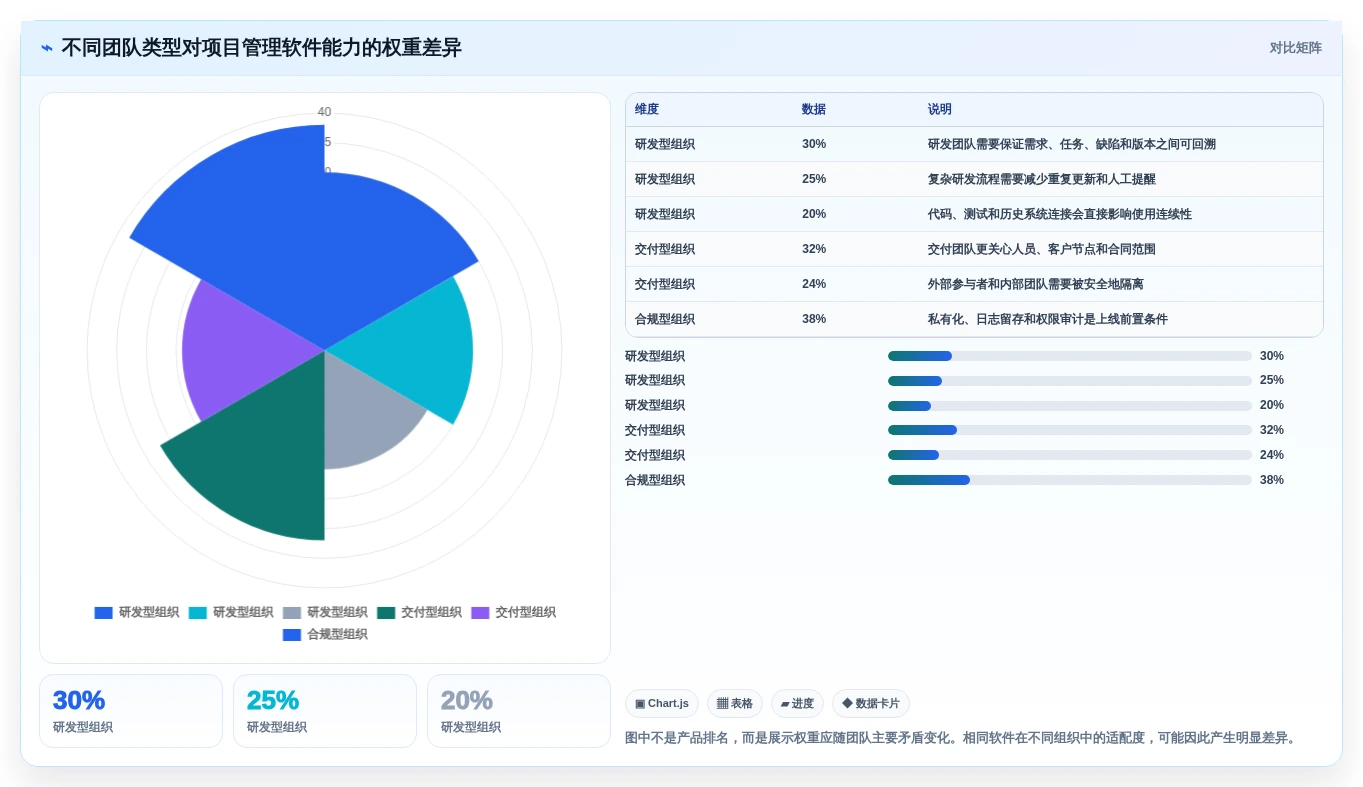The width and height of the screenshot is (1363, 787).
Task: Click the 说明 column header
Action: [940, 109]
